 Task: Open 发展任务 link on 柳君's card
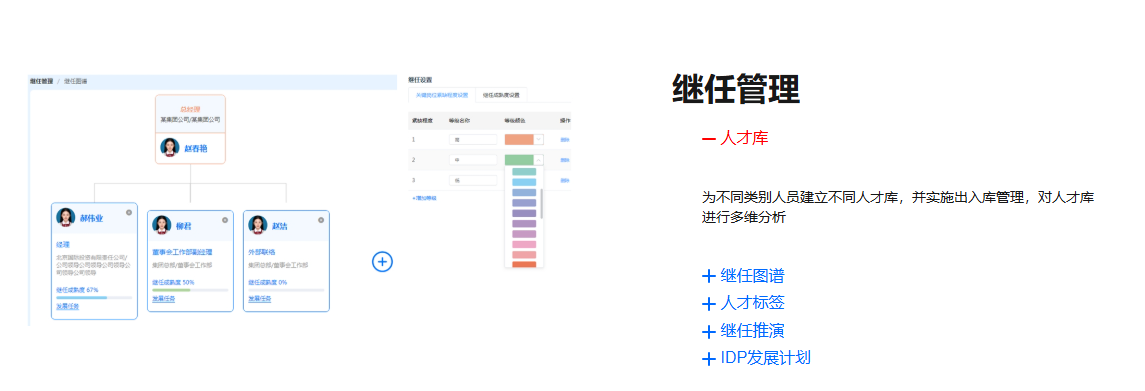164,299
